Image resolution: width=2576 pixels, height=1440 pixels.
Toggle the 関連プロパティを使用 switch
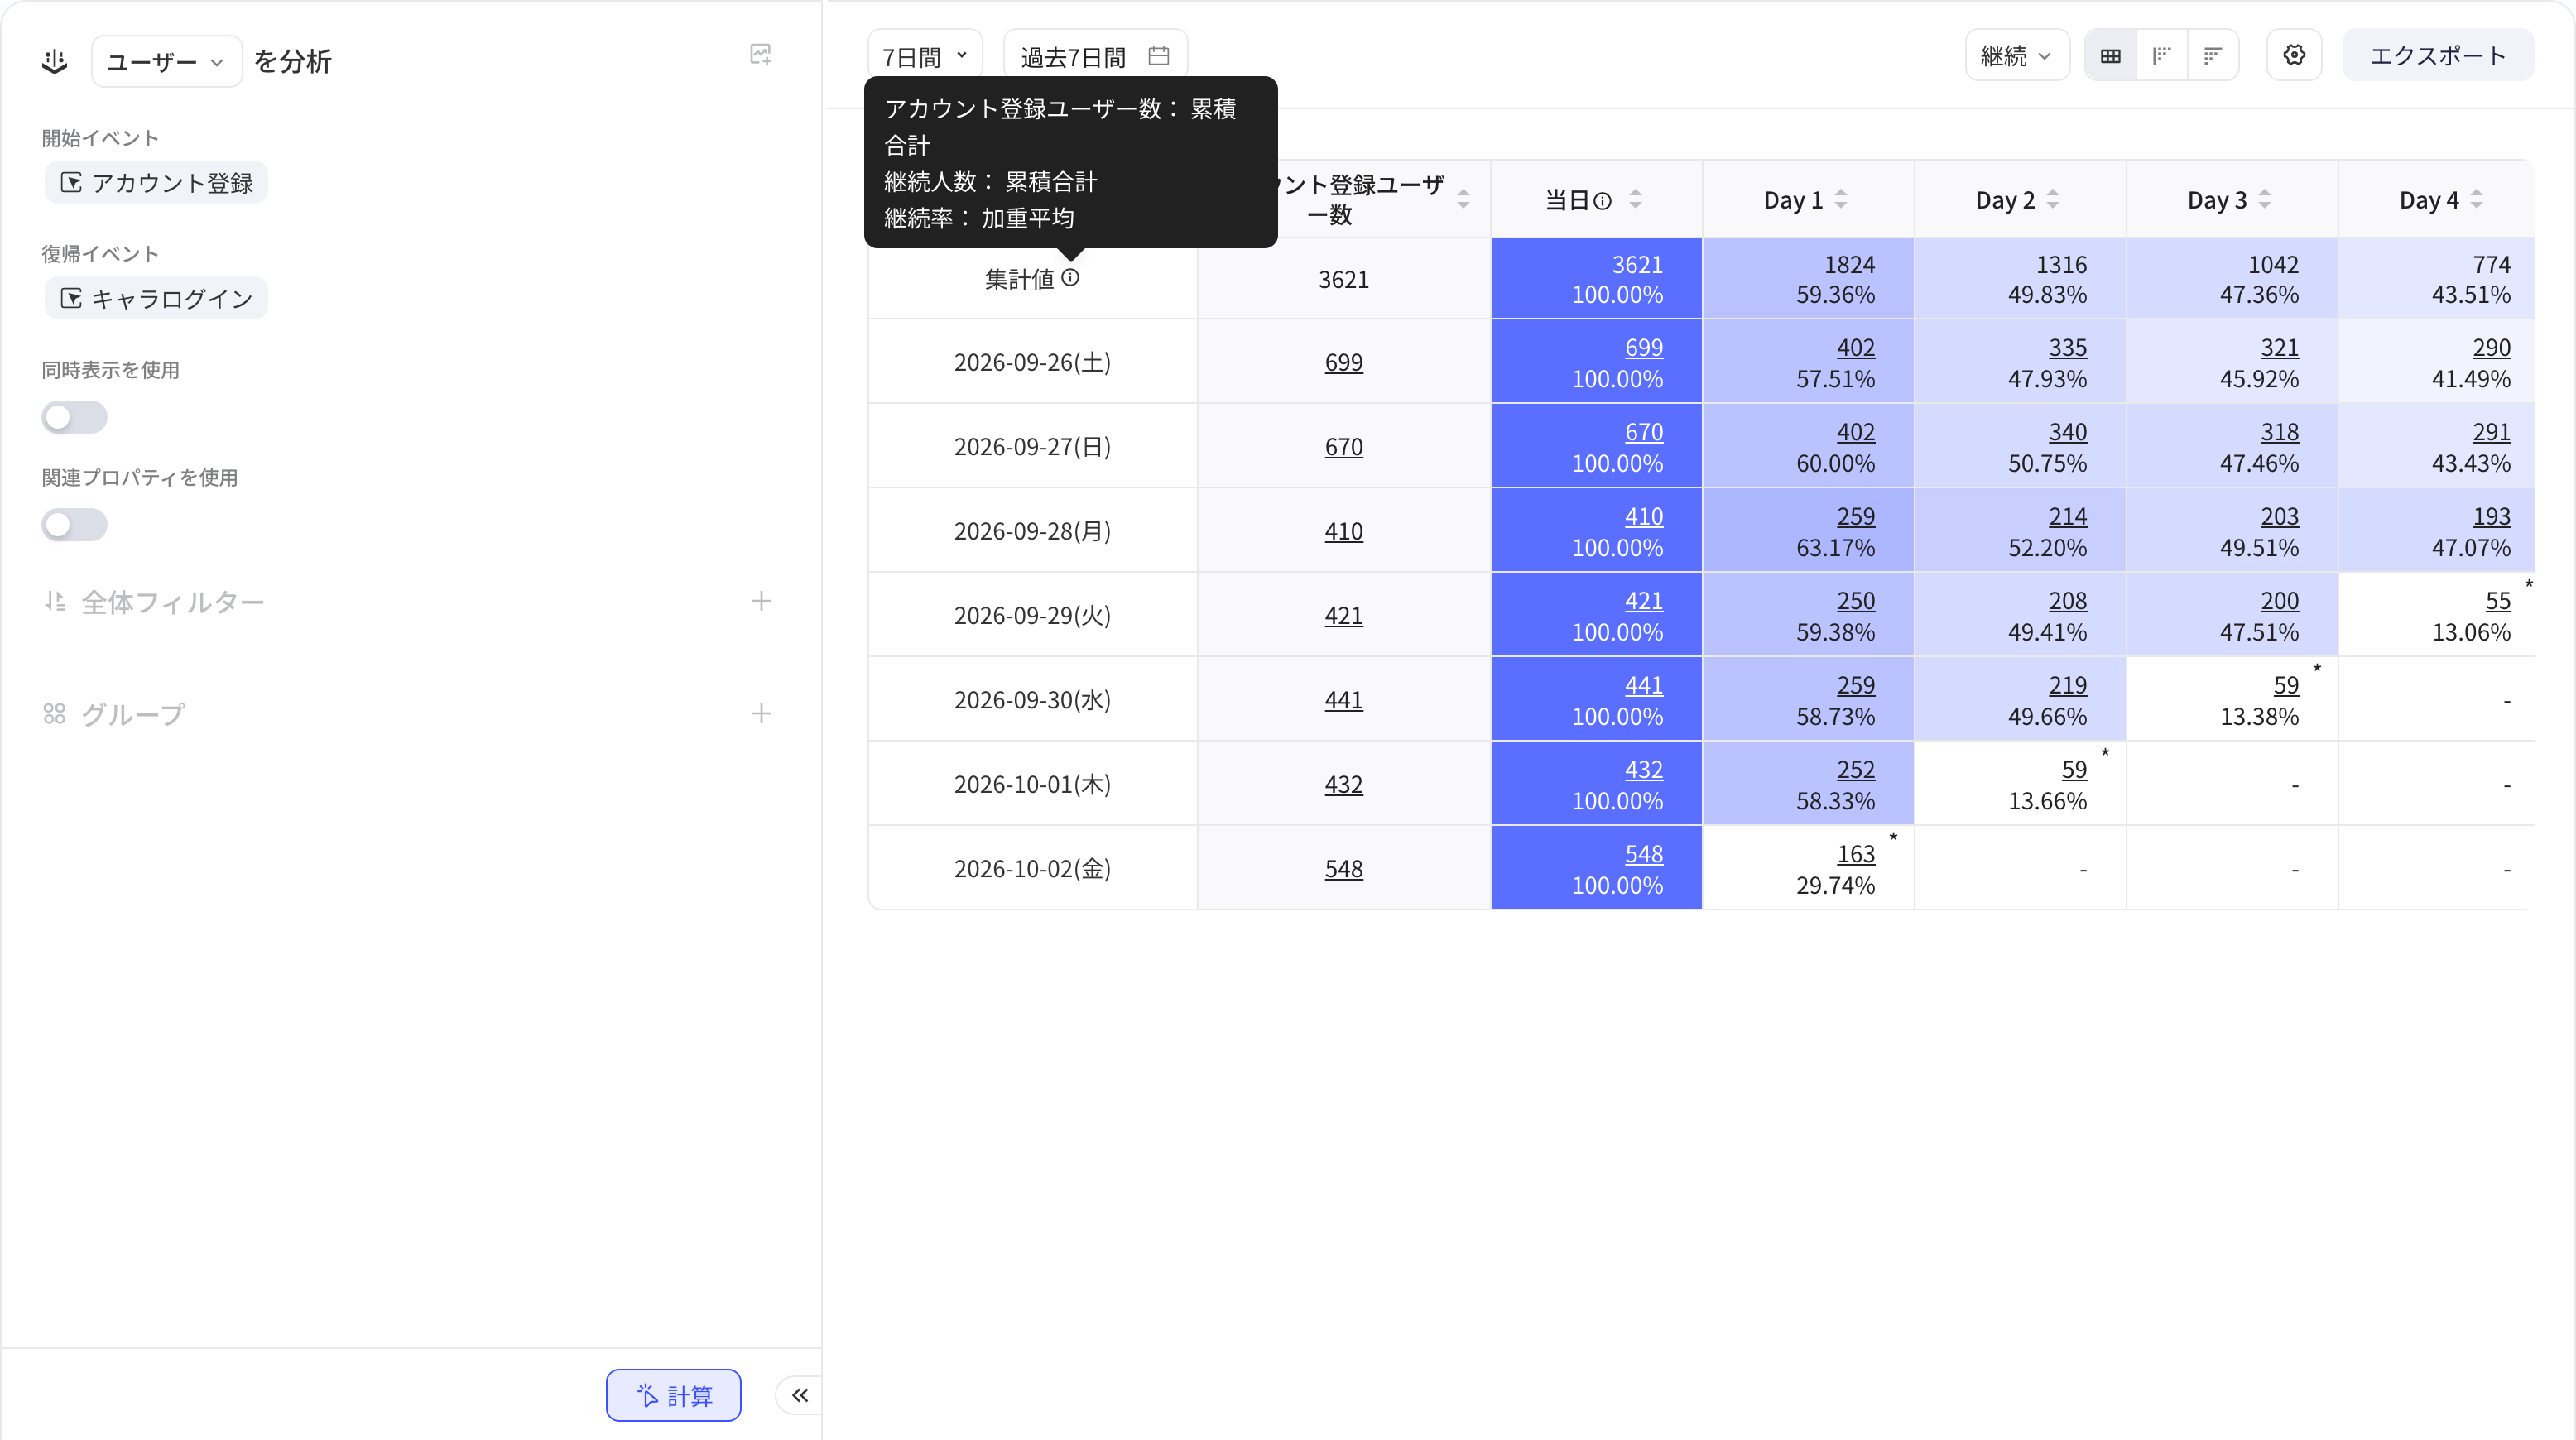coord(74,525)
